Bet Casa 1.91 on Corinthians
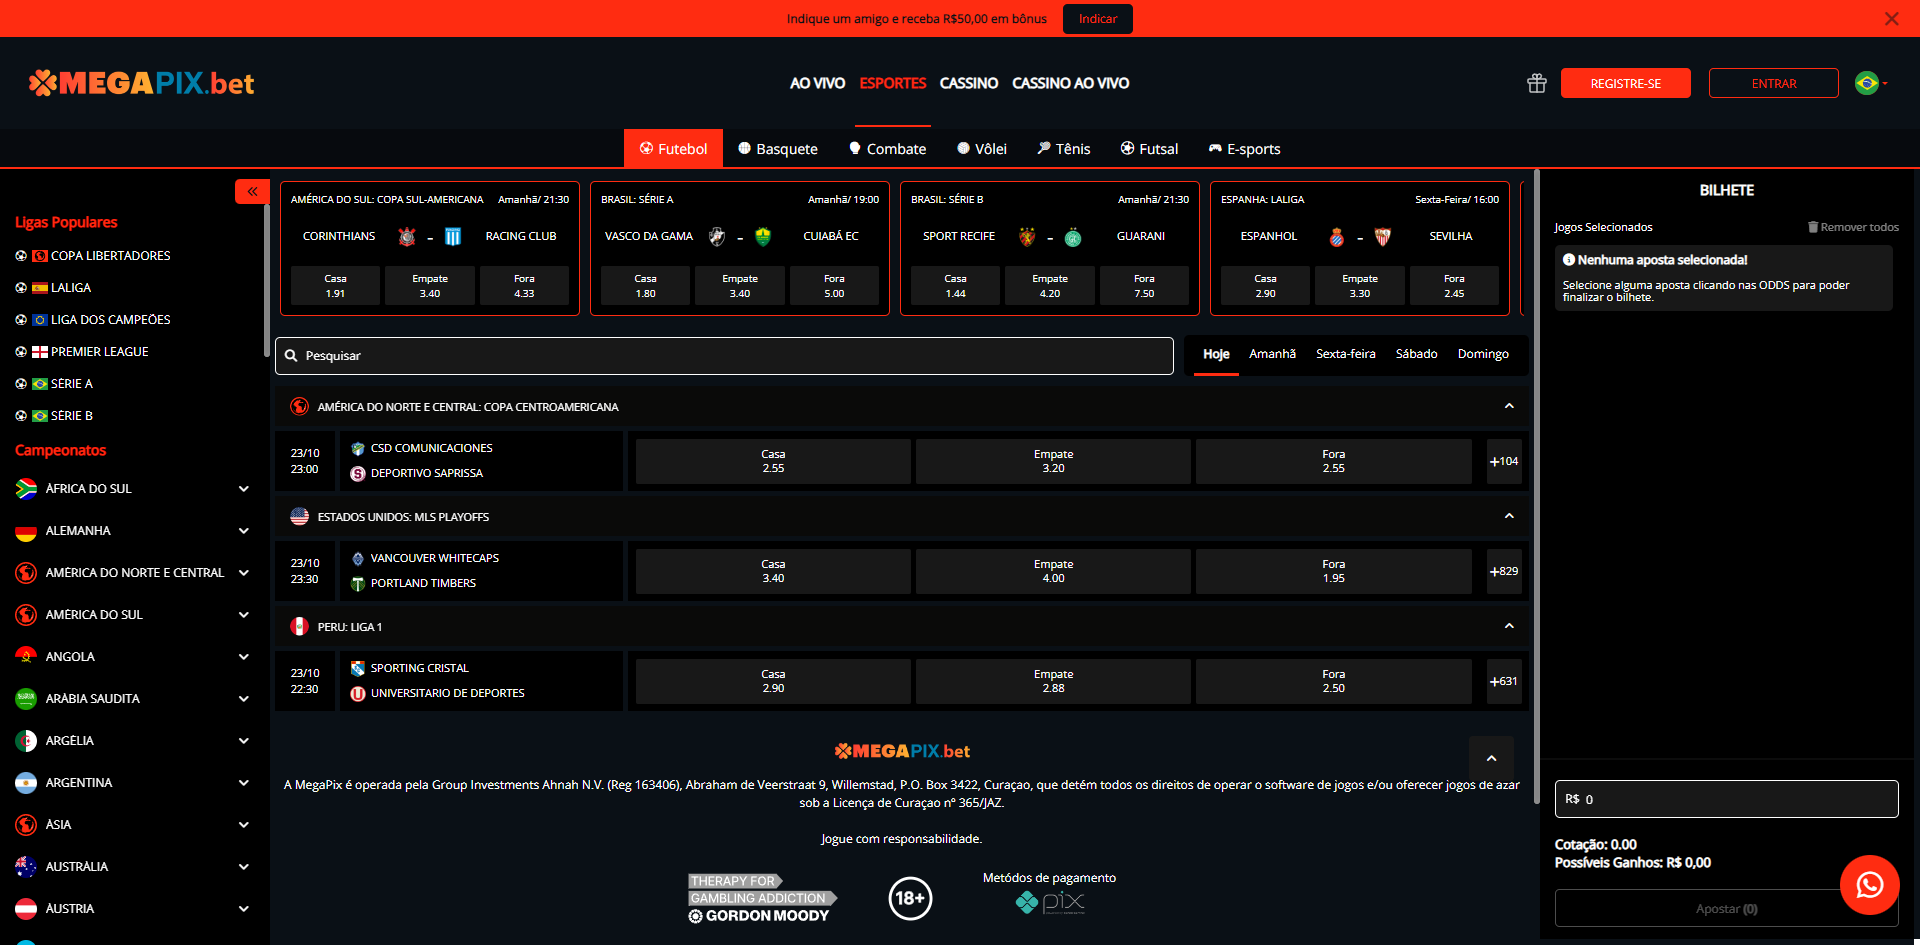Screen dimensions: 1920x945 pyautogui.click(x=335, y=286)
